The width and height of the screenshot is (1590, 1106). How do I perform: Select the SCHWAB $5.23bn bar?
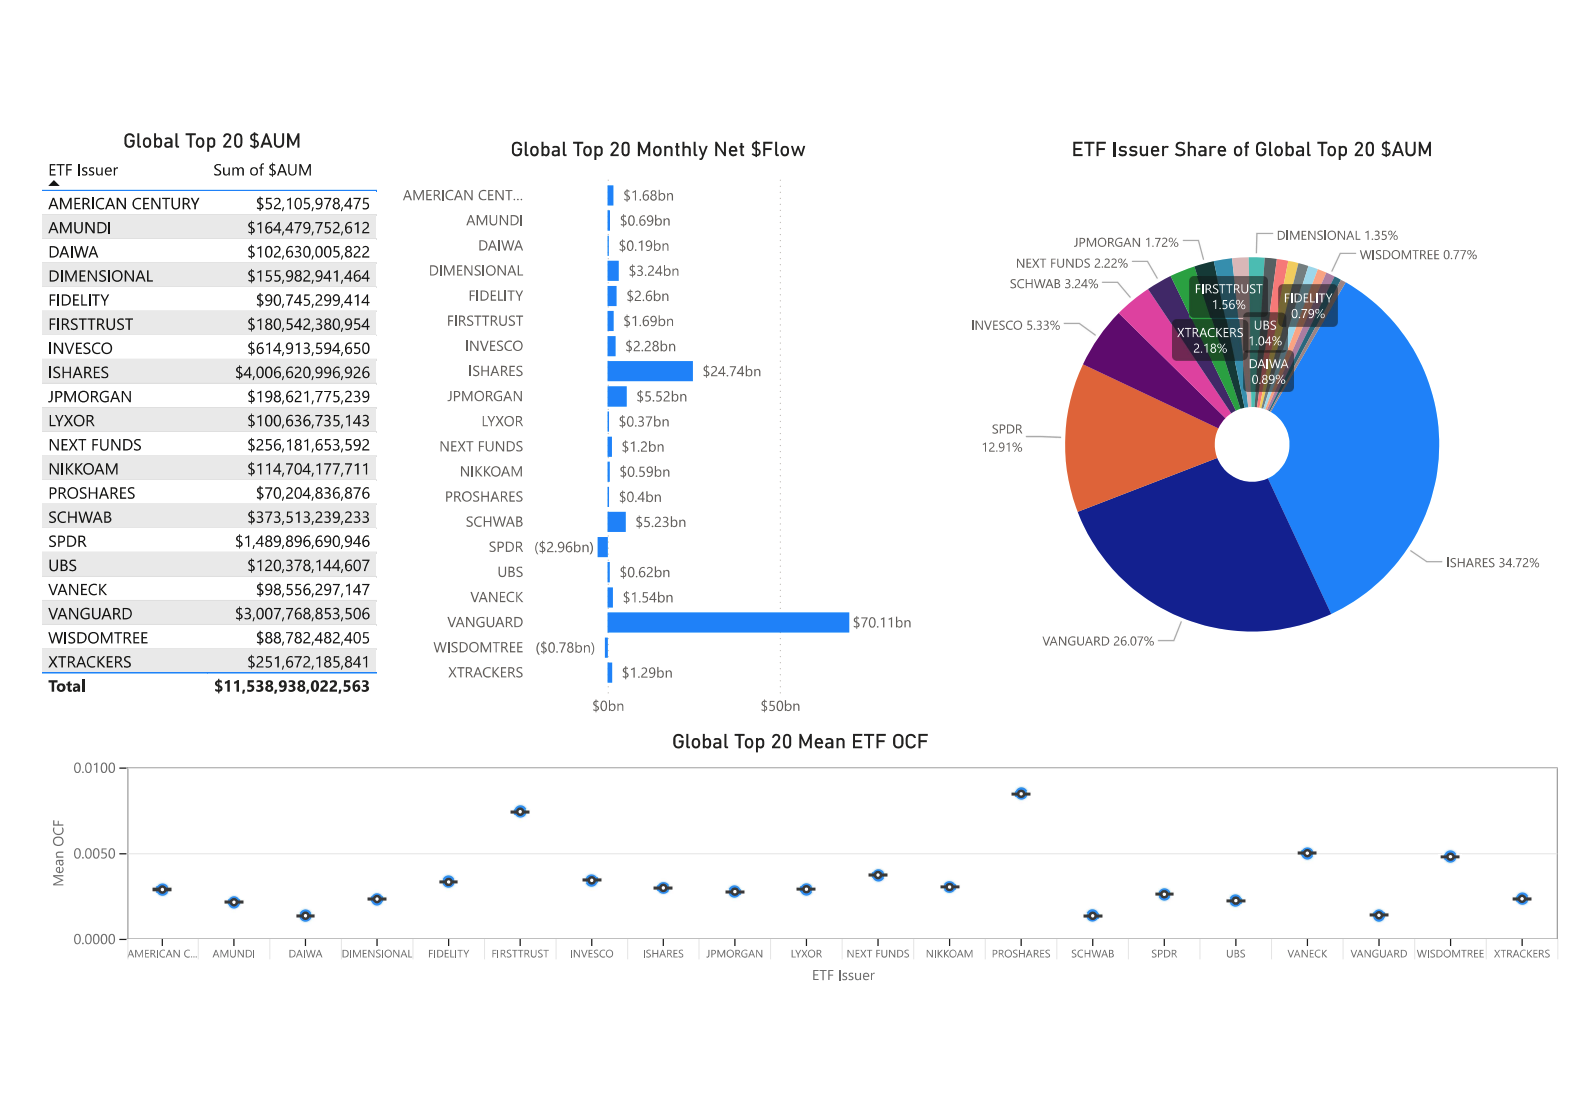point(617,522)
